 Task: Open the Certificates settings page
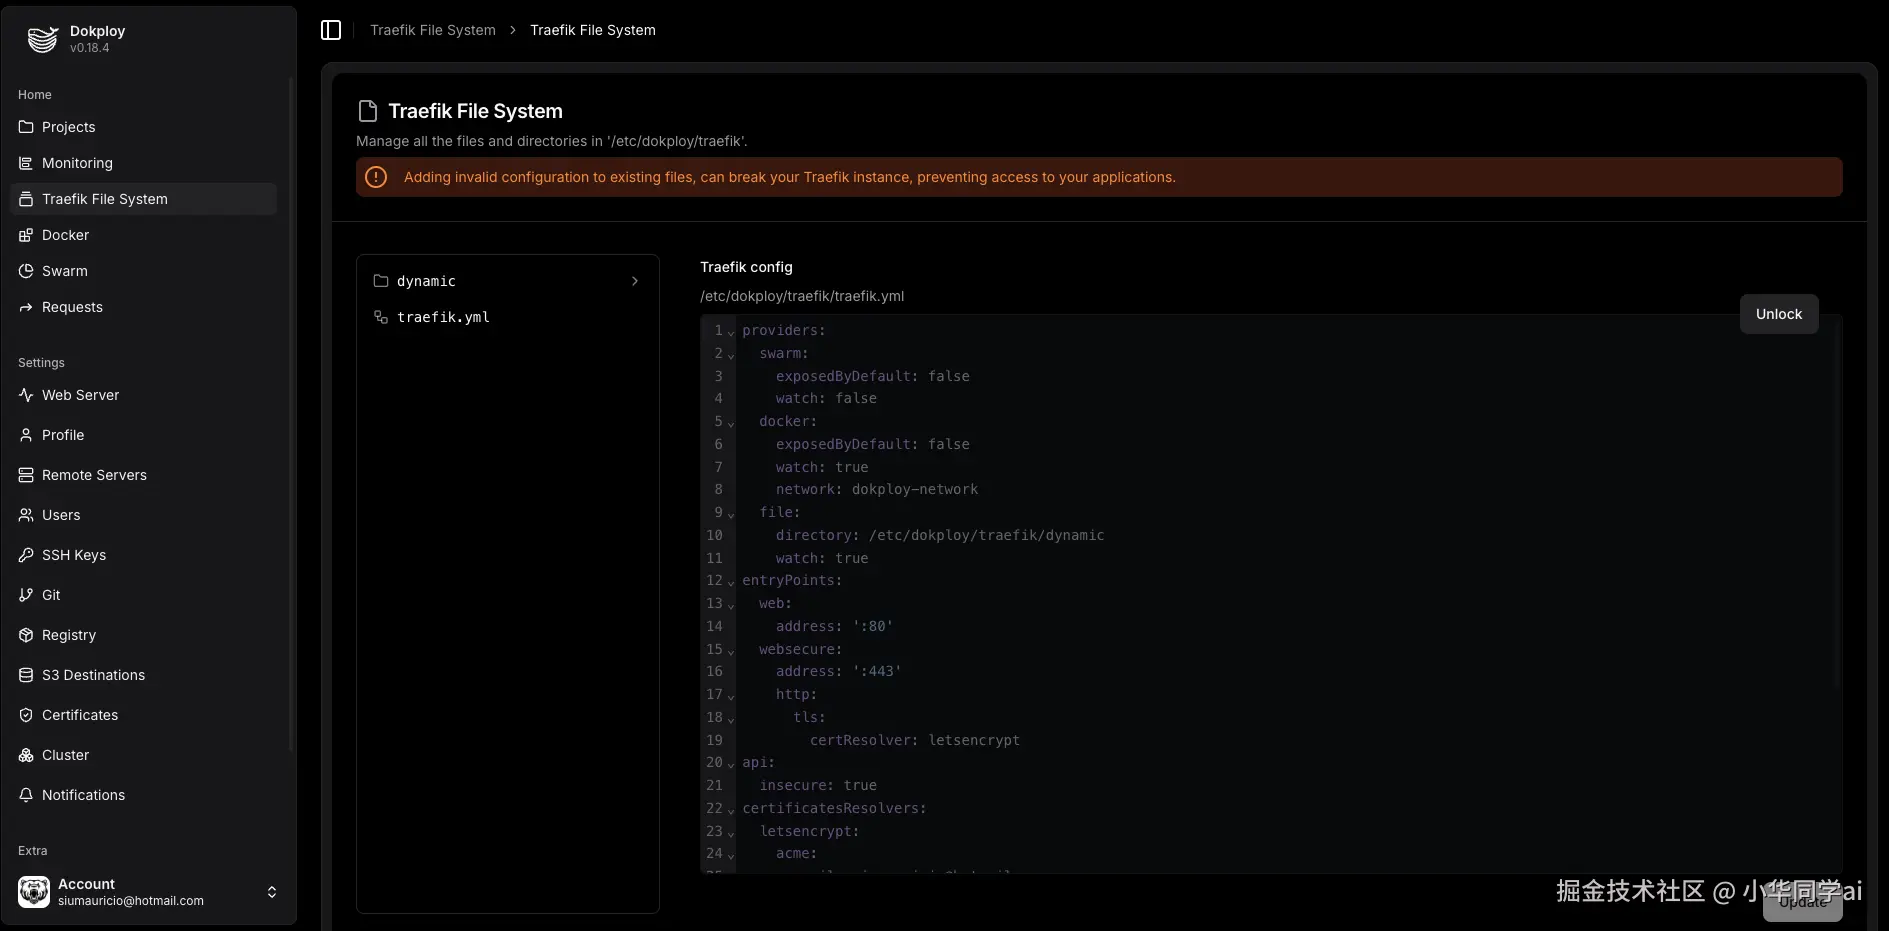(x=80, y=715)
